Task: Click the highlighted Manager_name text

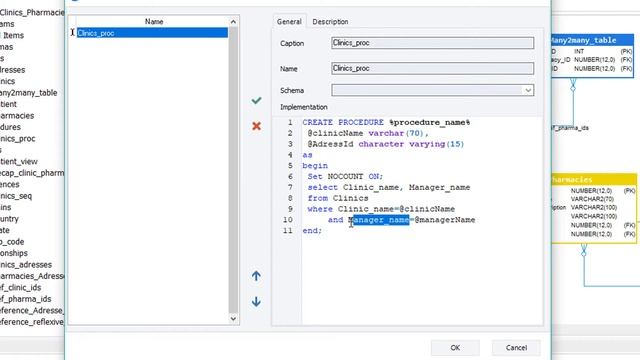Action: click(x=380, y=220)
